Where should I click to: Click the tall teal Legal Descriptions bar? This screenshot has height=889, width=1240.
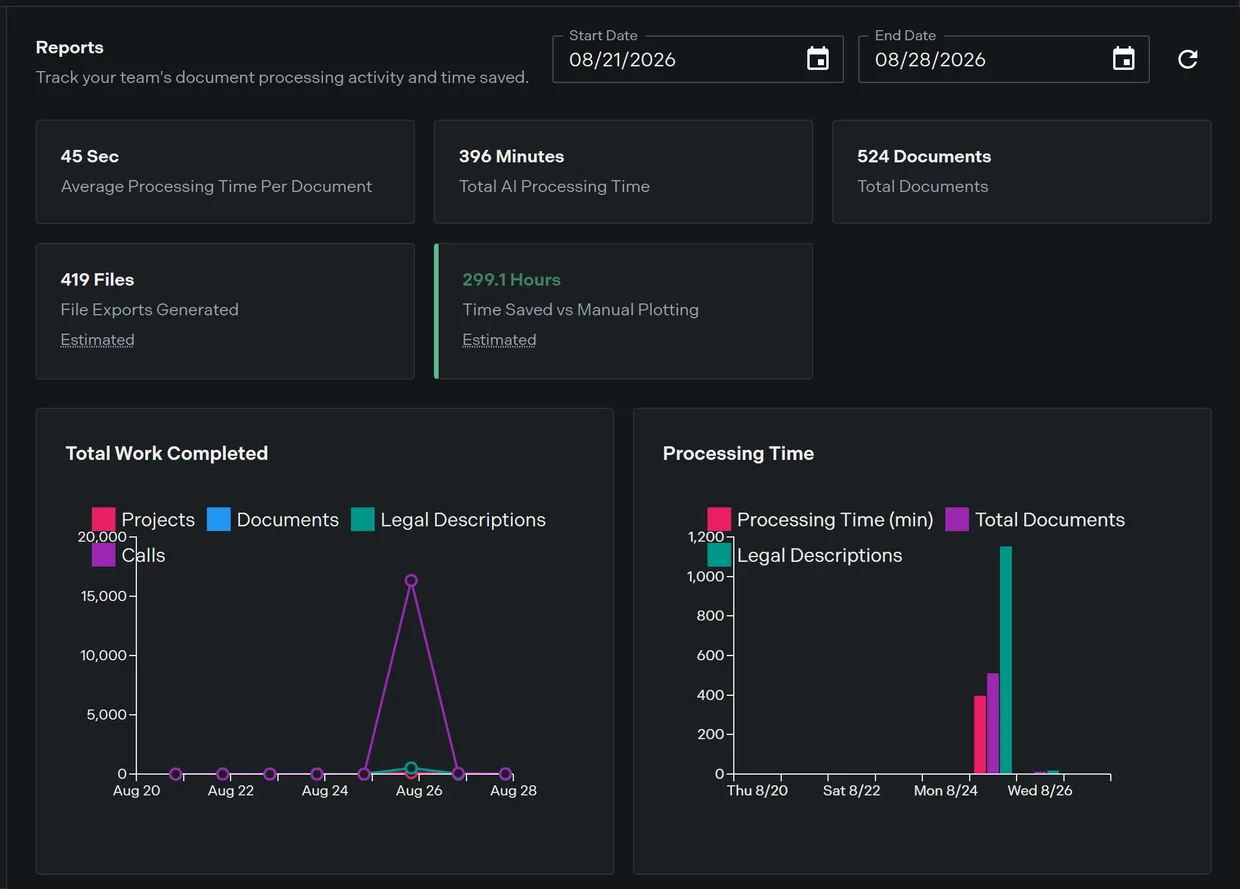[1006, 660]
